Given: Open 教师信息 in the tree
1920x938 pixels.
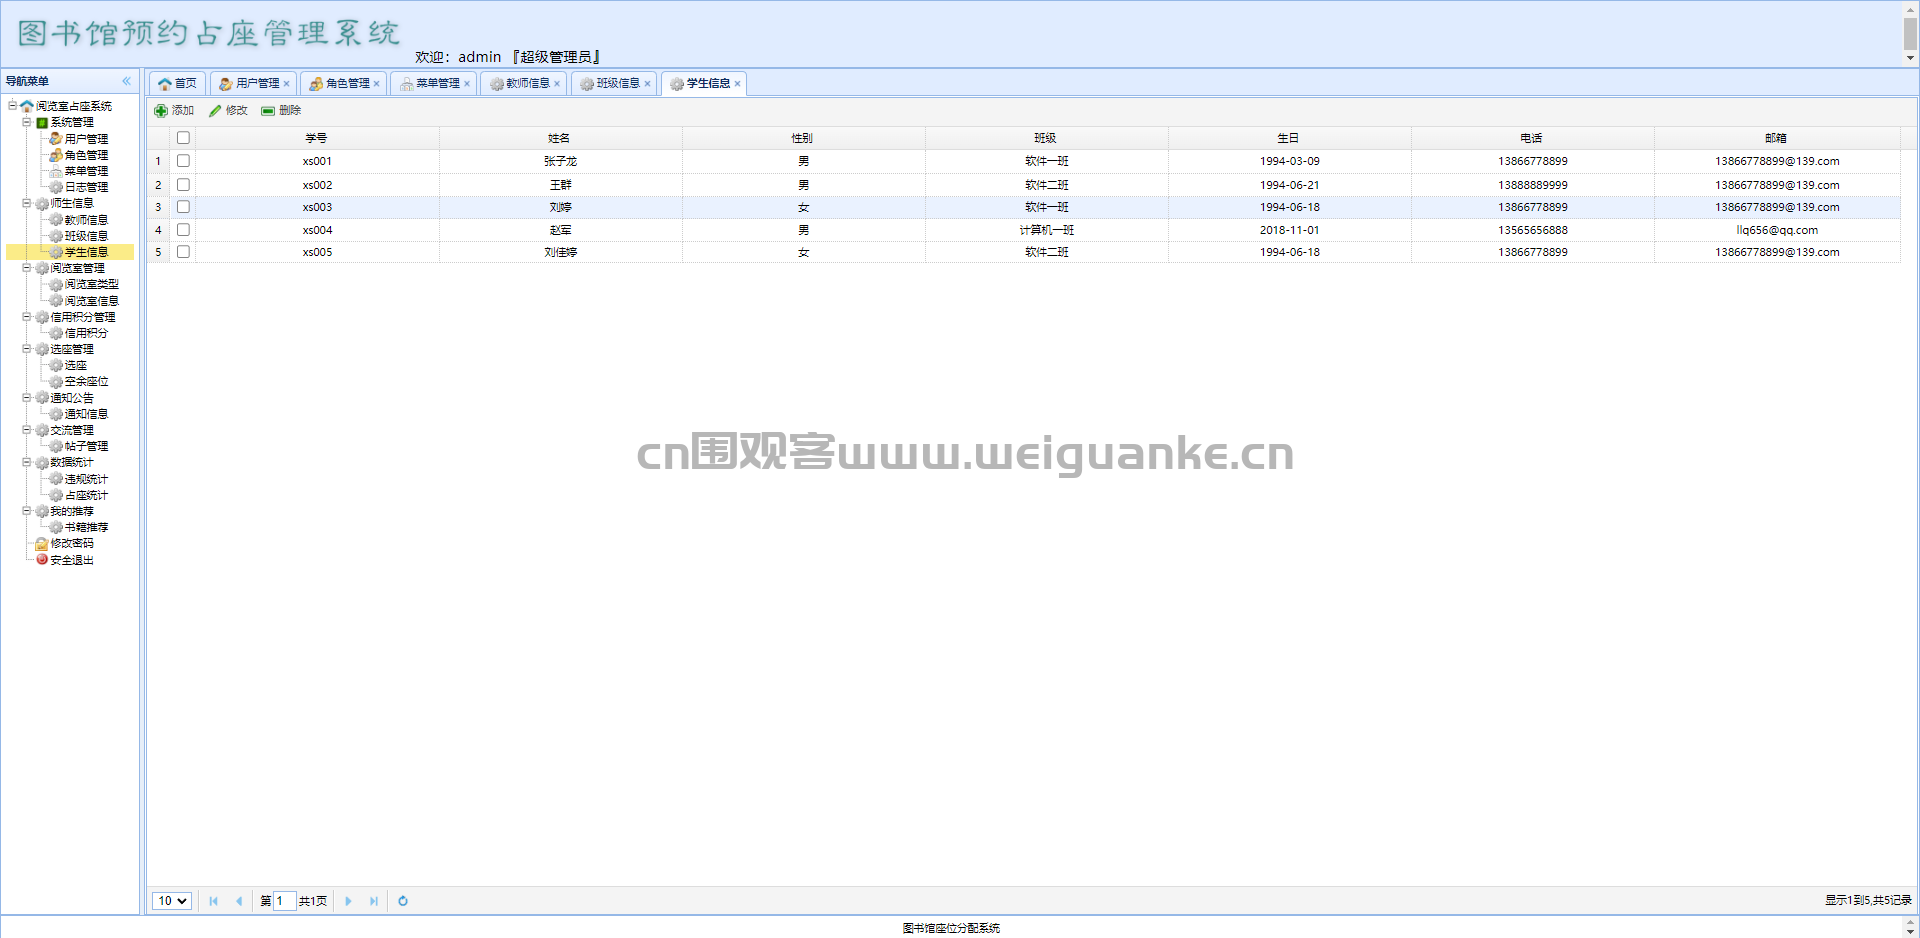Looking at the screenshot, I should pyautogui.click(x=86, y=220).
